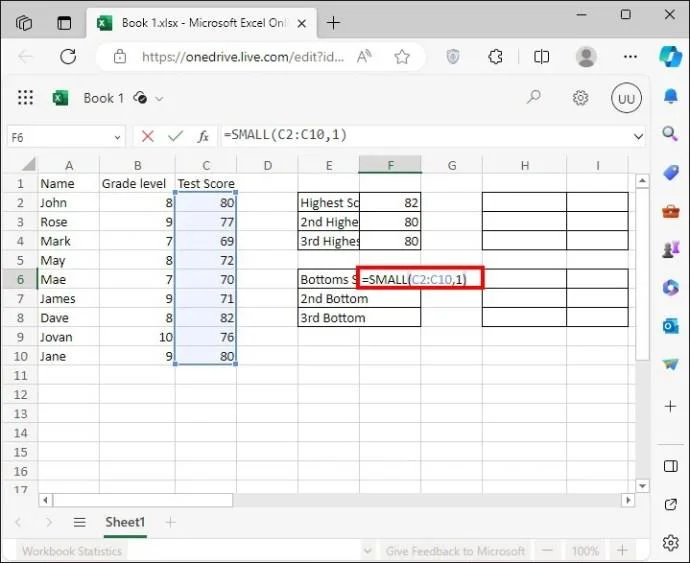Customize sidebar with plus icon

671,406
